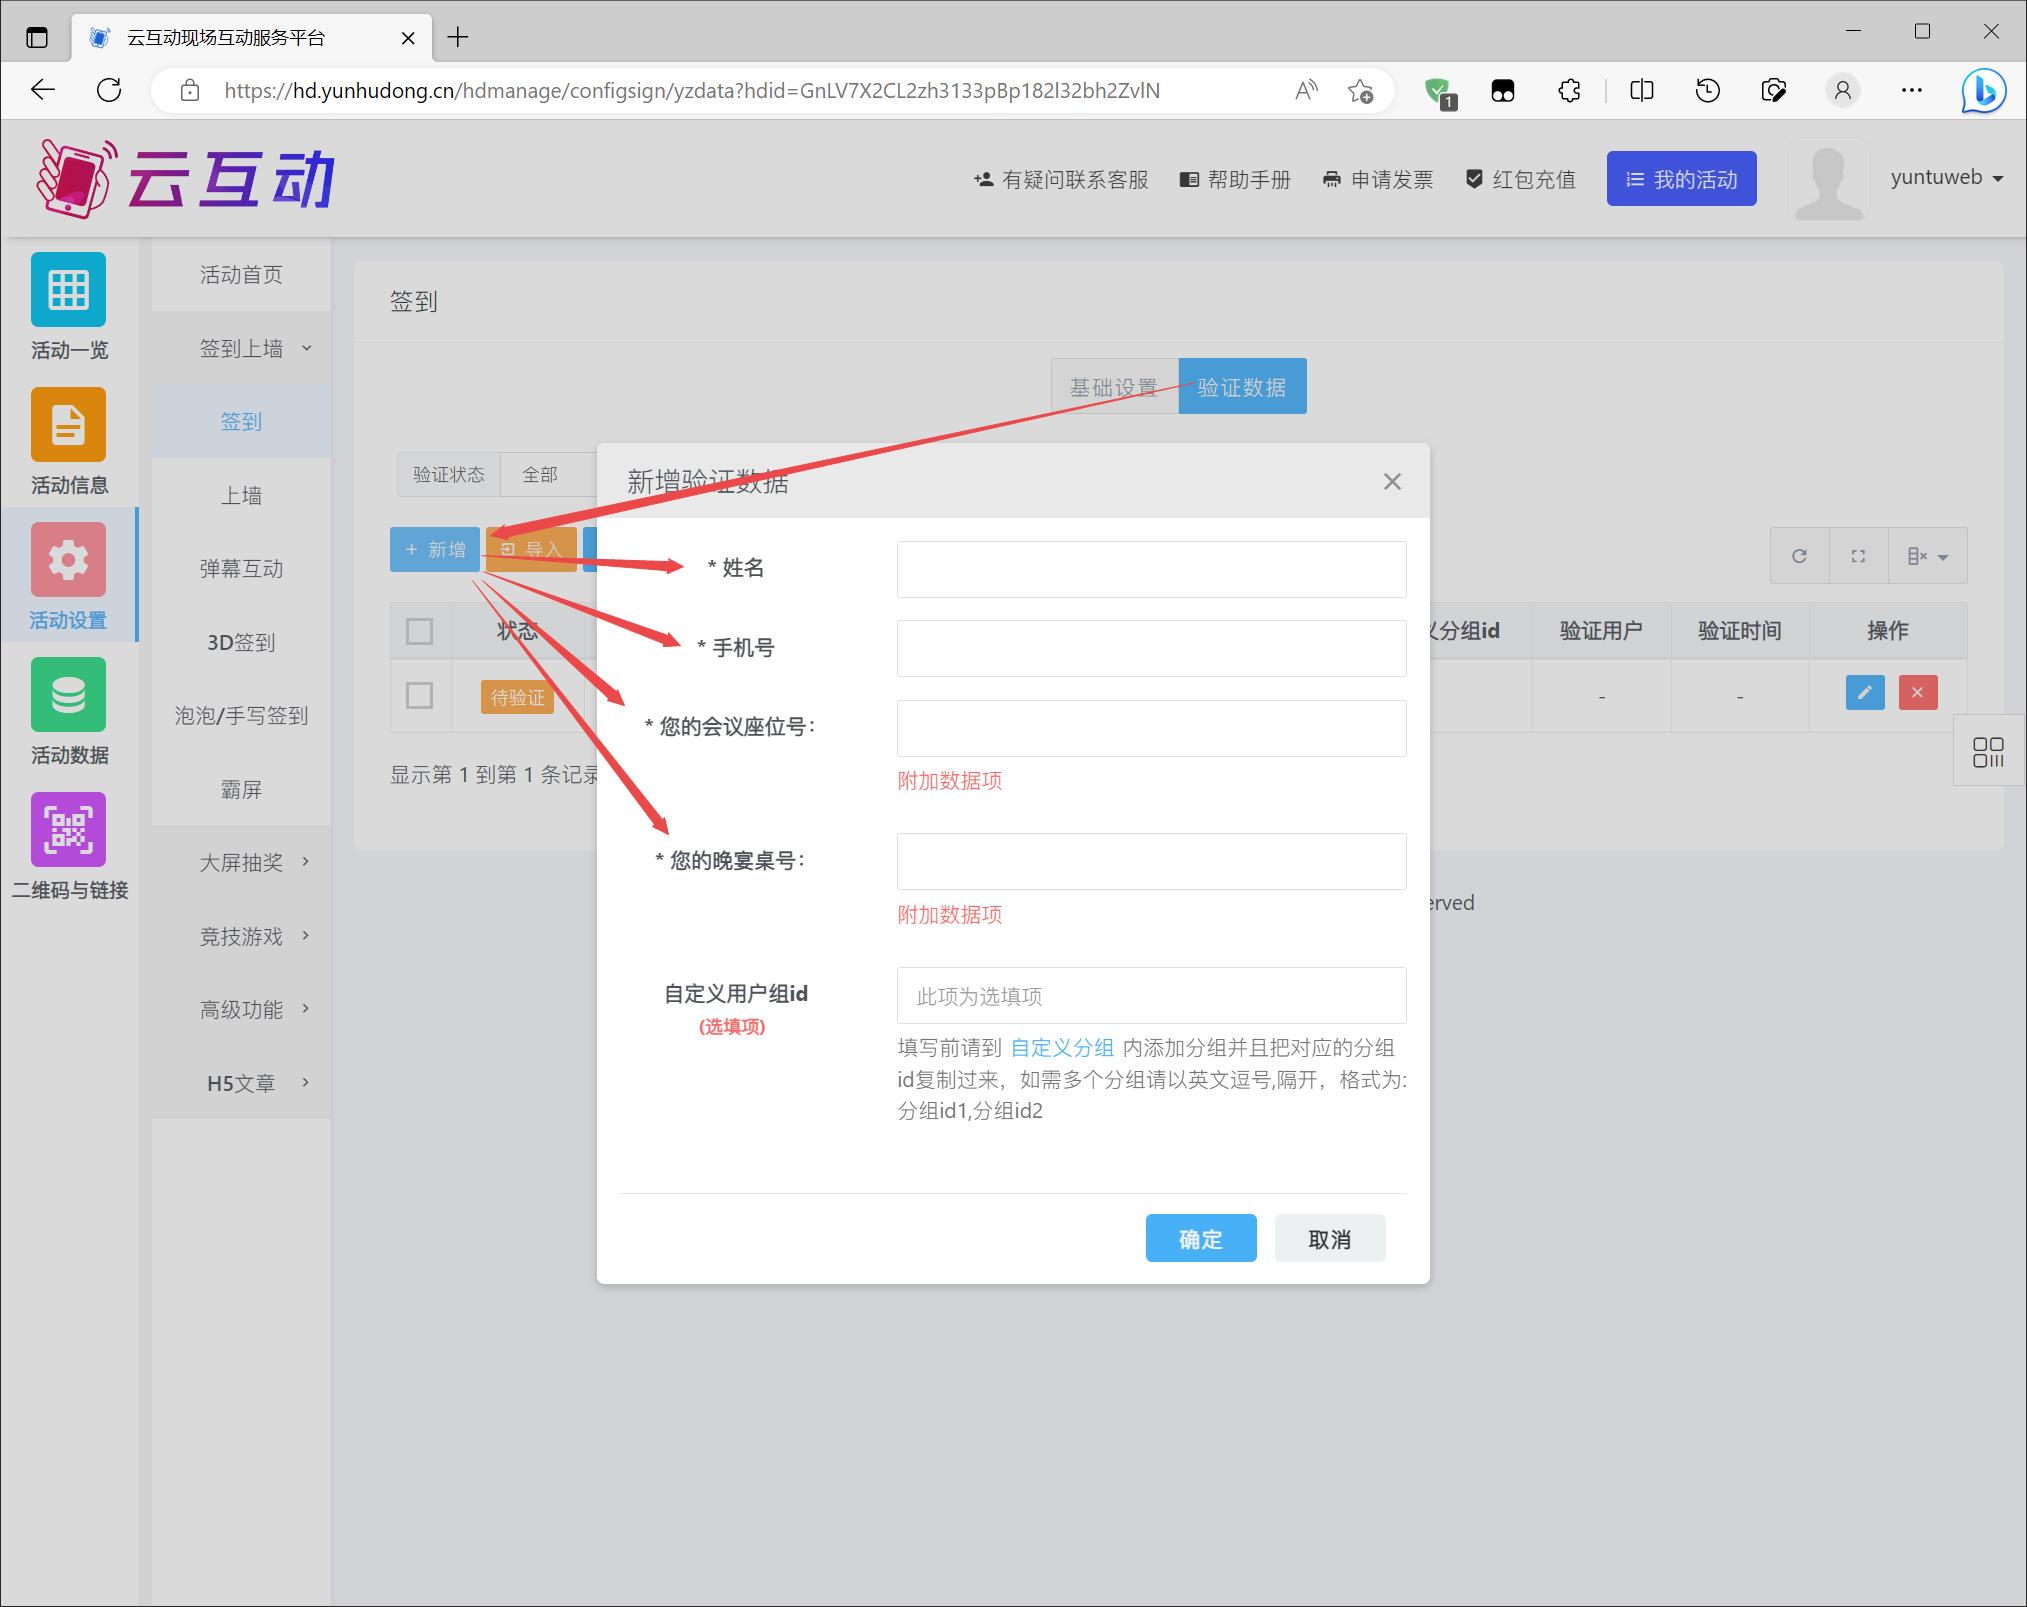The width and height of the screenshot is (2027, 1607).
Task: Open the 自定义分组 link
Action: pos(1062,1047)
